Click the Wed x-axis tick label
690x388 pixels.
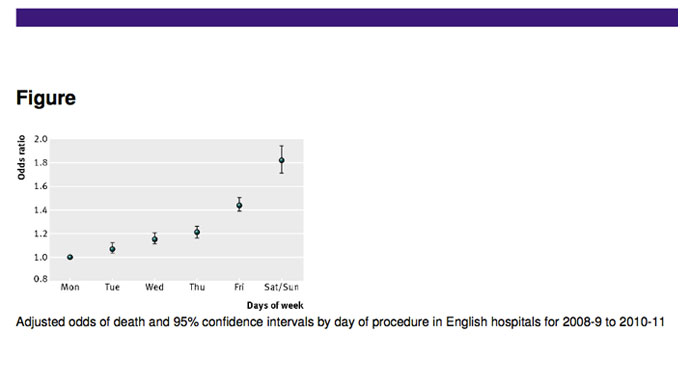[x=154, y=287]
